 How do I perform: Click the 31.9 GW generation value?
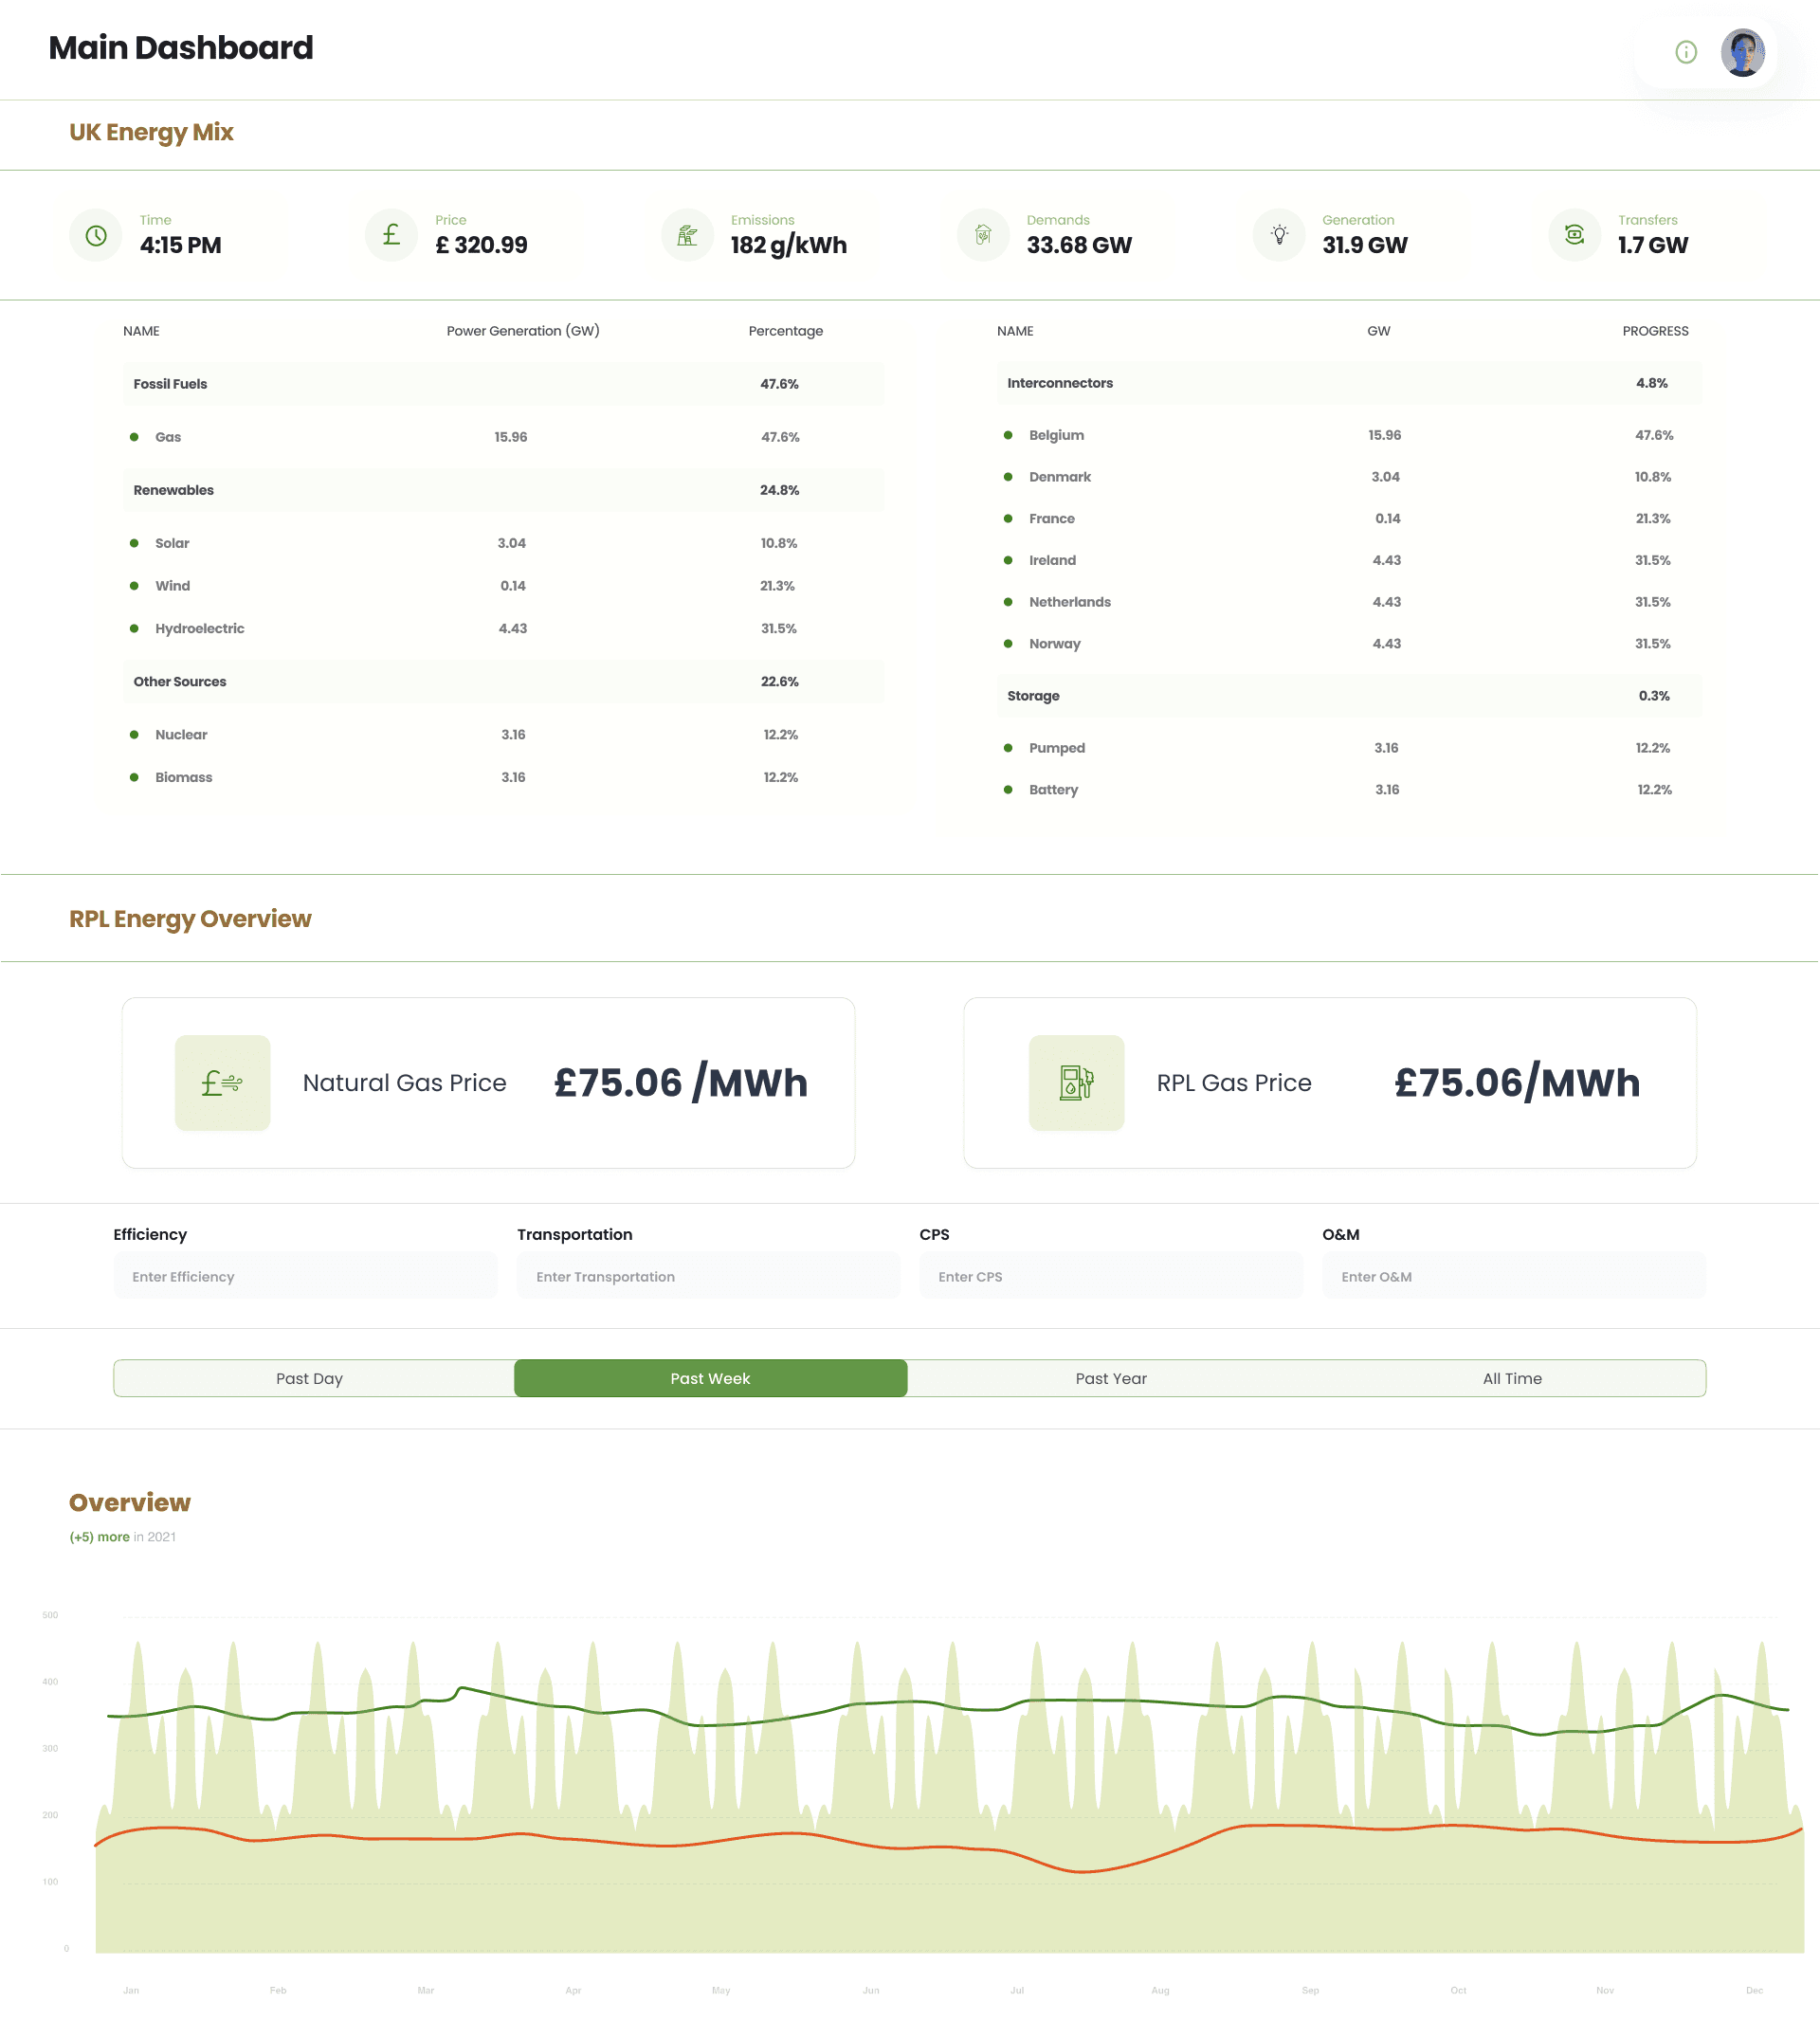[1364, 245]
